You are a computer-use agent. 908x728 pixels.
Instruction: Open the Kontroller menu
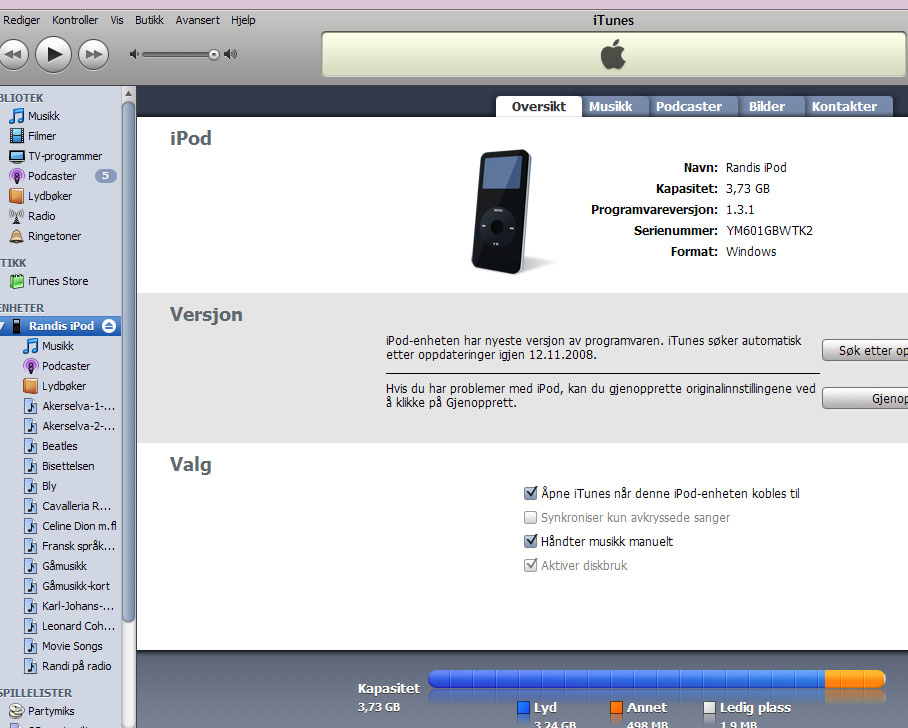coord(75,20)
